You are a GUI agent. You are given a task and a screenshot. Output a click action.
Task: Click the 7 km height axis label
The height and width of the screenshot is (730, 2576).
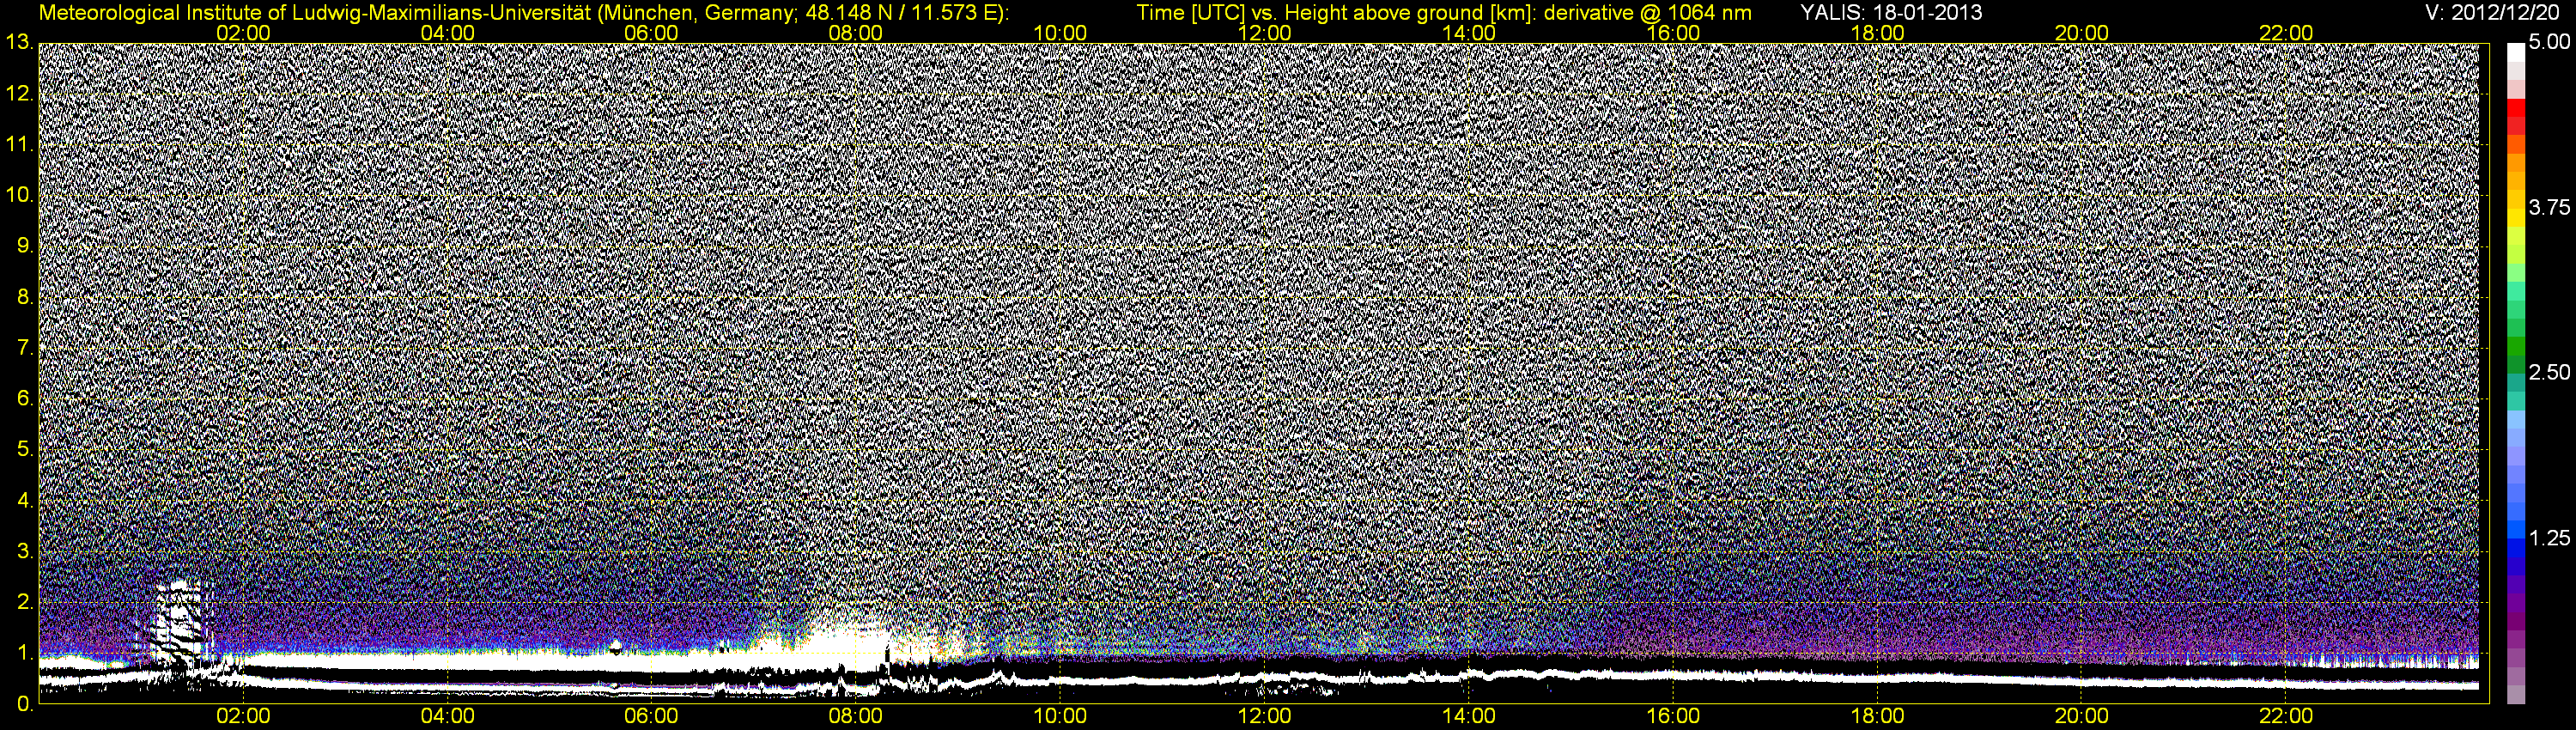(x=24, y=348)
